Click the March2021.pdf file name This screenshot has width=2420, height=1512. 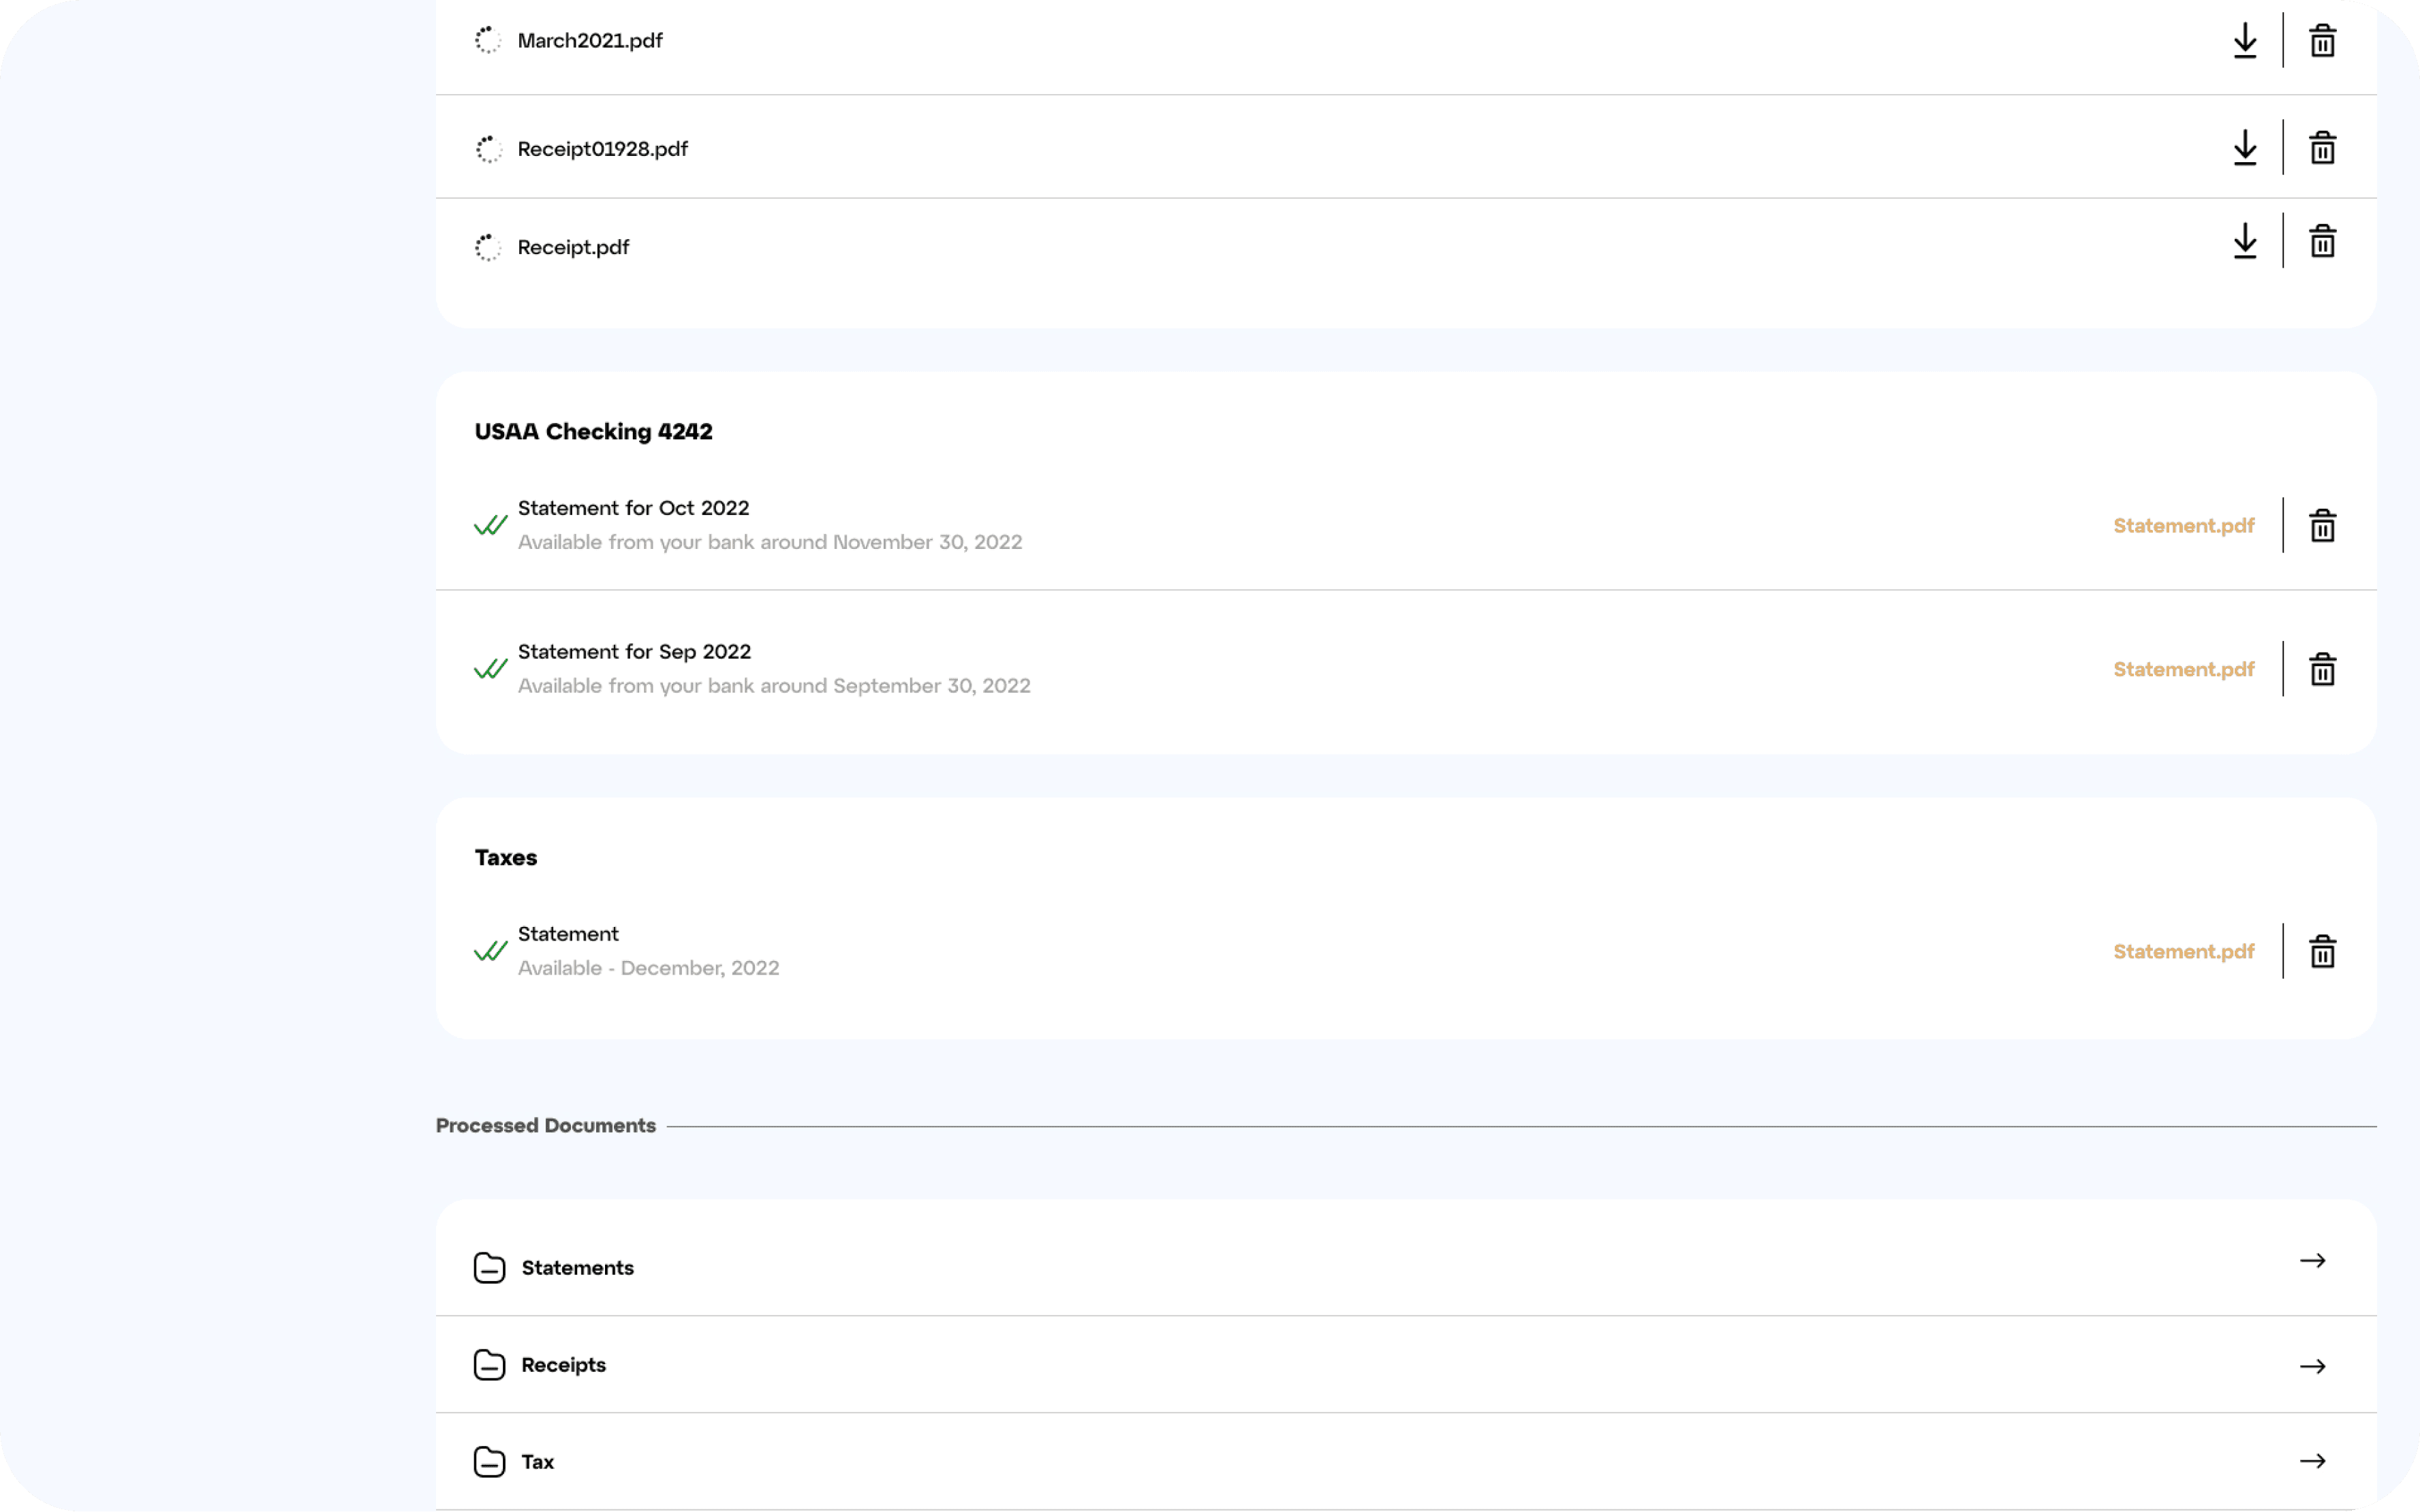tap(590, 41)
